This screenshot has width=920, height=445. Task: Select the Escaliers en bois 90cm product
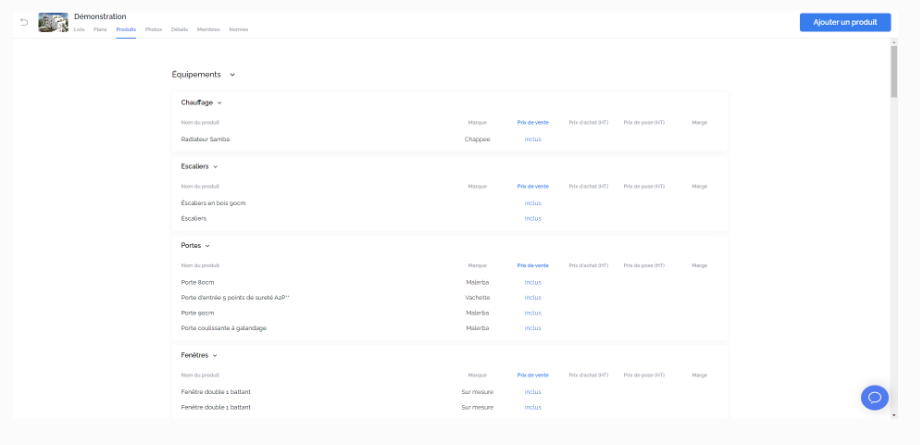[213, 203]
